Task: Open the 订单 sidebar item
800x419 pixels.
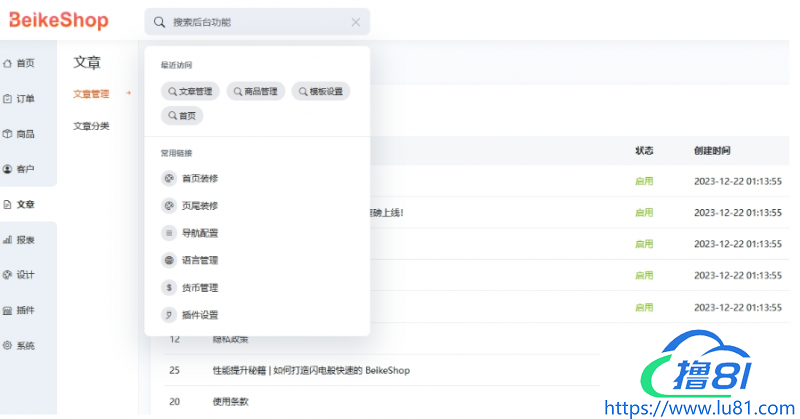Action: tap(20, 99)
